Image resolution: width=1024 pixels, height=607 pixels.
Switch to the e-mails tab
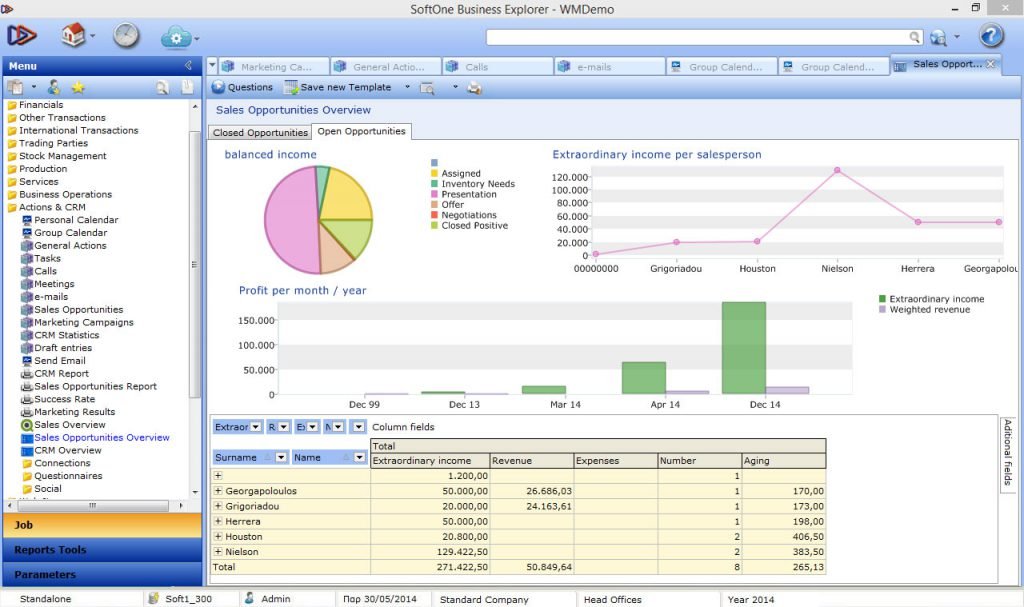(x=609, y=67)
